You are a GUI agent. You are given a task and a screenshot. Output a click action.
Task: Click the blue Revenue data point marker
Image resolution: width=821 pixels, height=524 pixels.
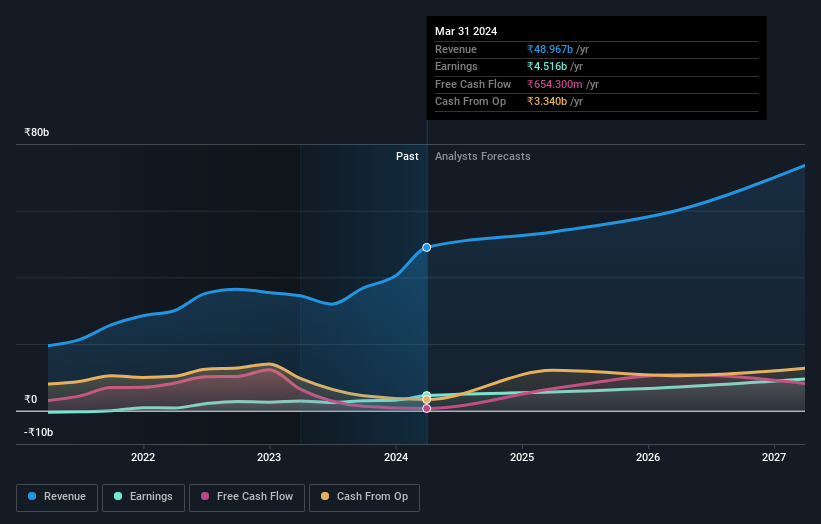click(x=427, y=247)
